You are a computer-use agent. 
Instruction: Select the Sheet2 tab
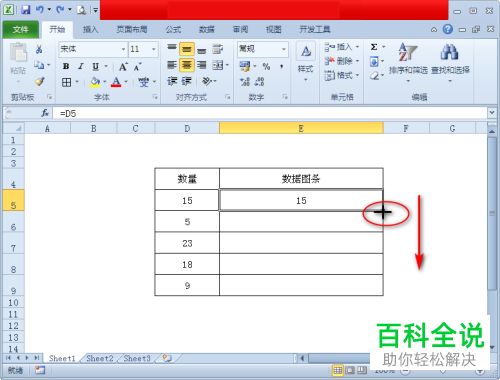[100, 359]
